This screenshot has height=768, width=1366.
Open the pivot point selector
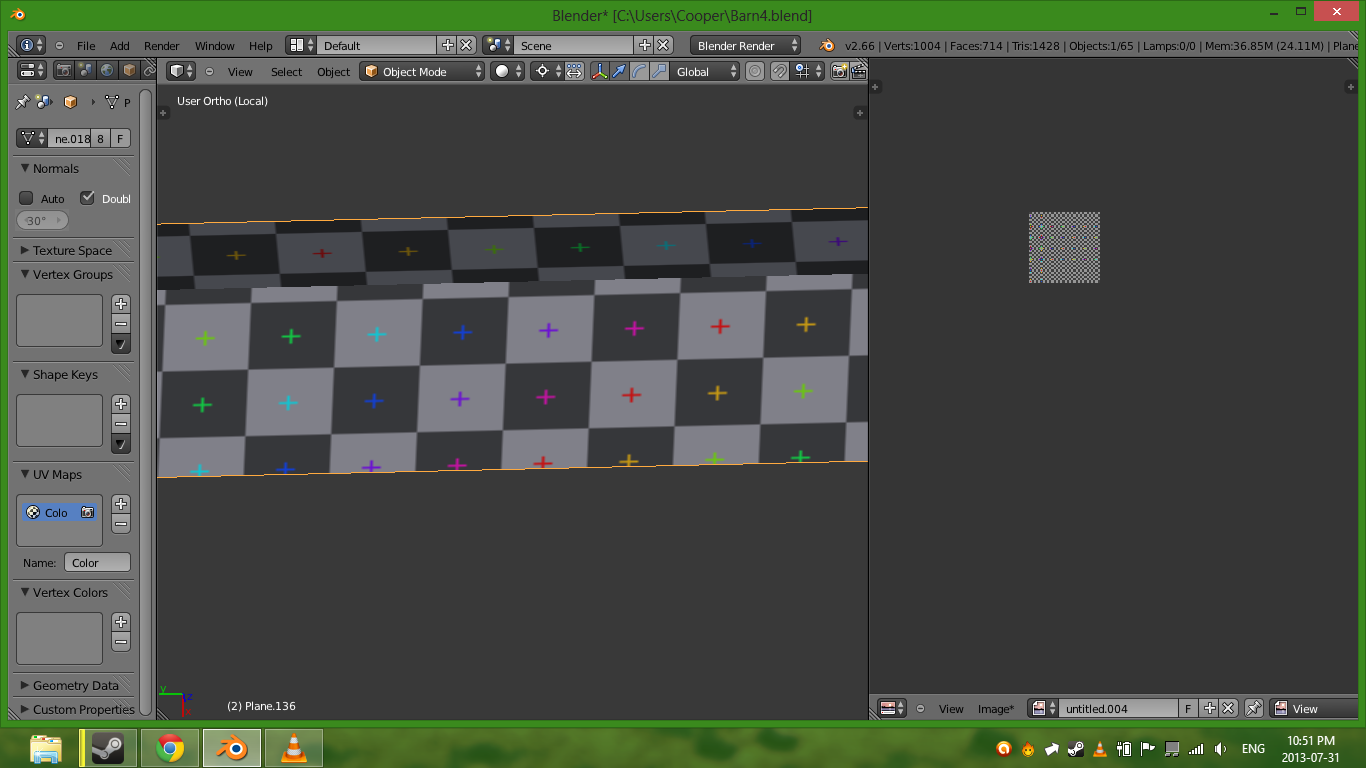[x=547, y=71]
